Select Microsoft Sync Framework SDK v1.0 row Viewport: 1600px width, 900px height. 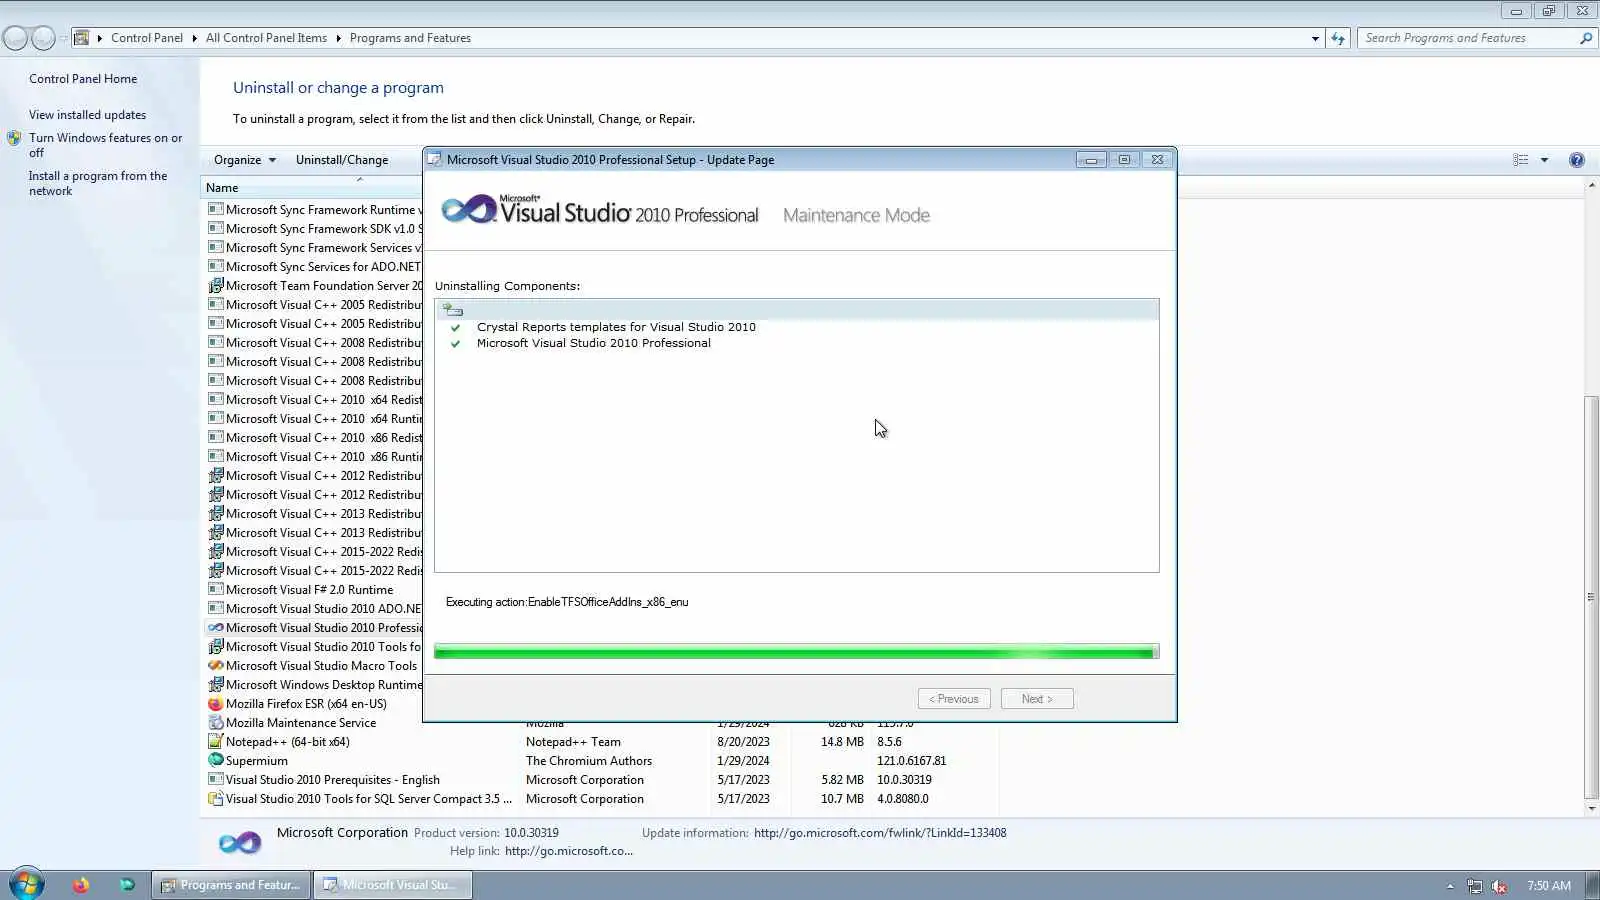(x=313, y=228)
